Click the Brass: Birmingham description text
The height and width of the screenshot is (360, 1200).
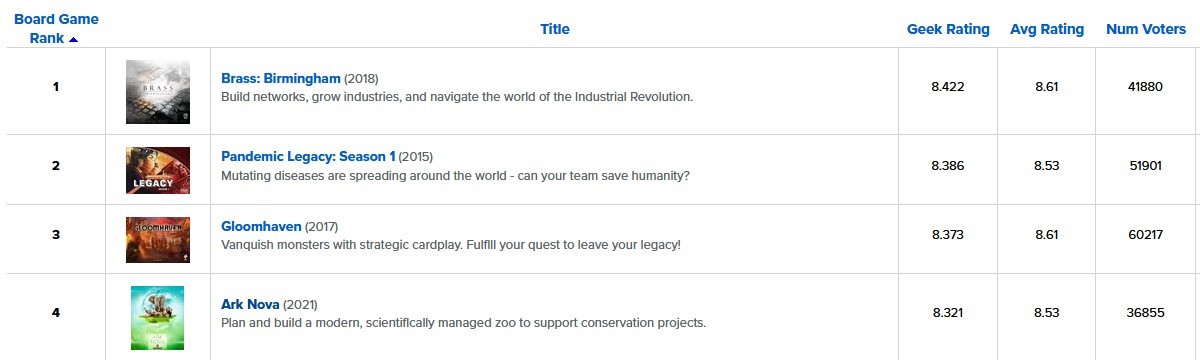(457, 97)
